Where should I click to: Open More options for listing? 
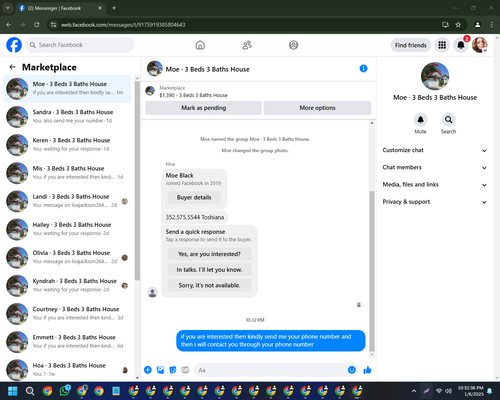(x=317, y=108)
